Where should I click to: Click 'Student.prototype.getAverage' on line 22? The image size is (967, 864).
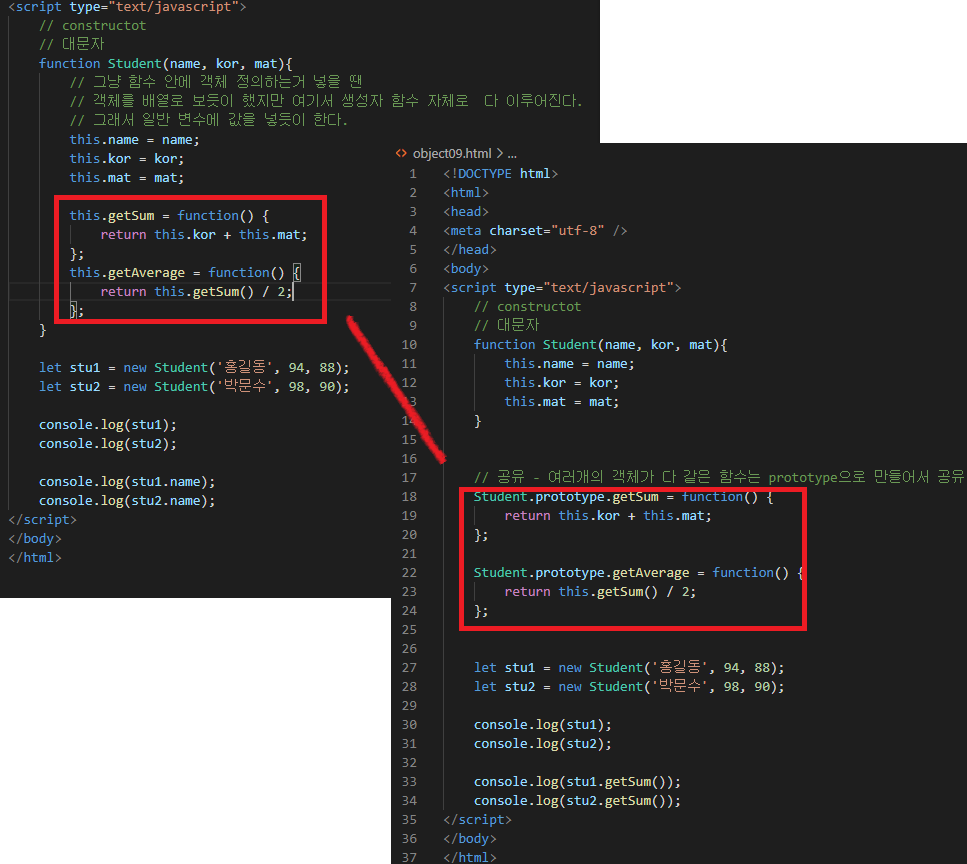coord(582,573)
